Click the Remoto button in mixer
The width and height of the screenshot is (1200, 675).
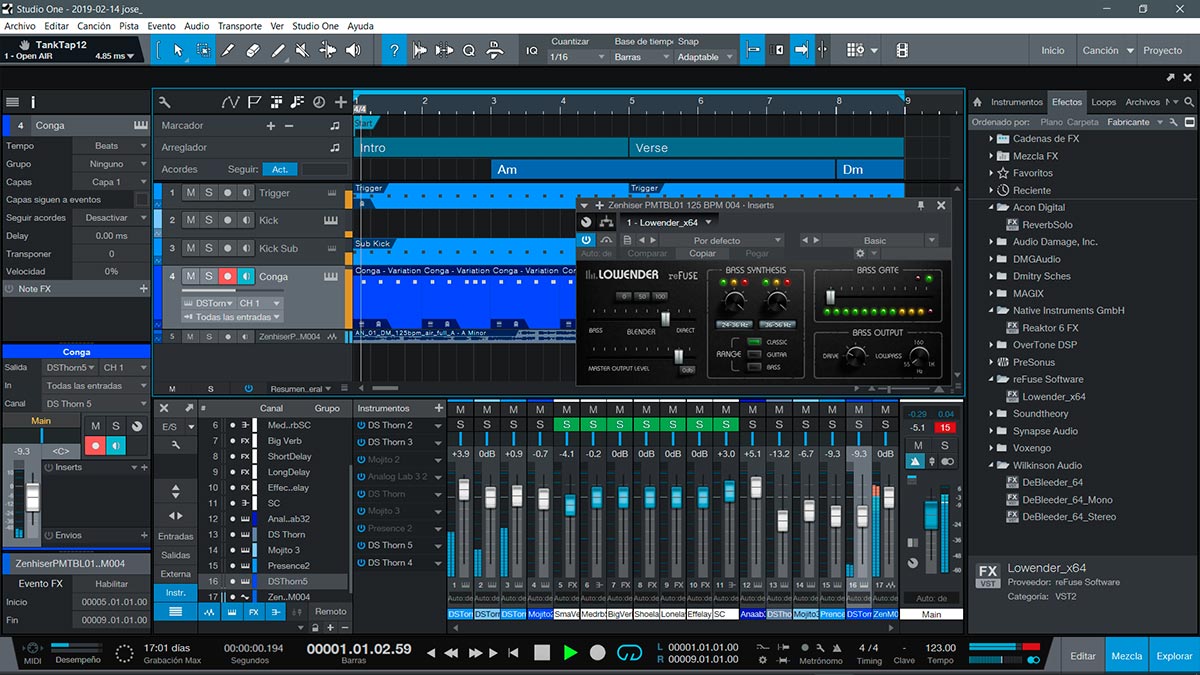pos(331,611)
